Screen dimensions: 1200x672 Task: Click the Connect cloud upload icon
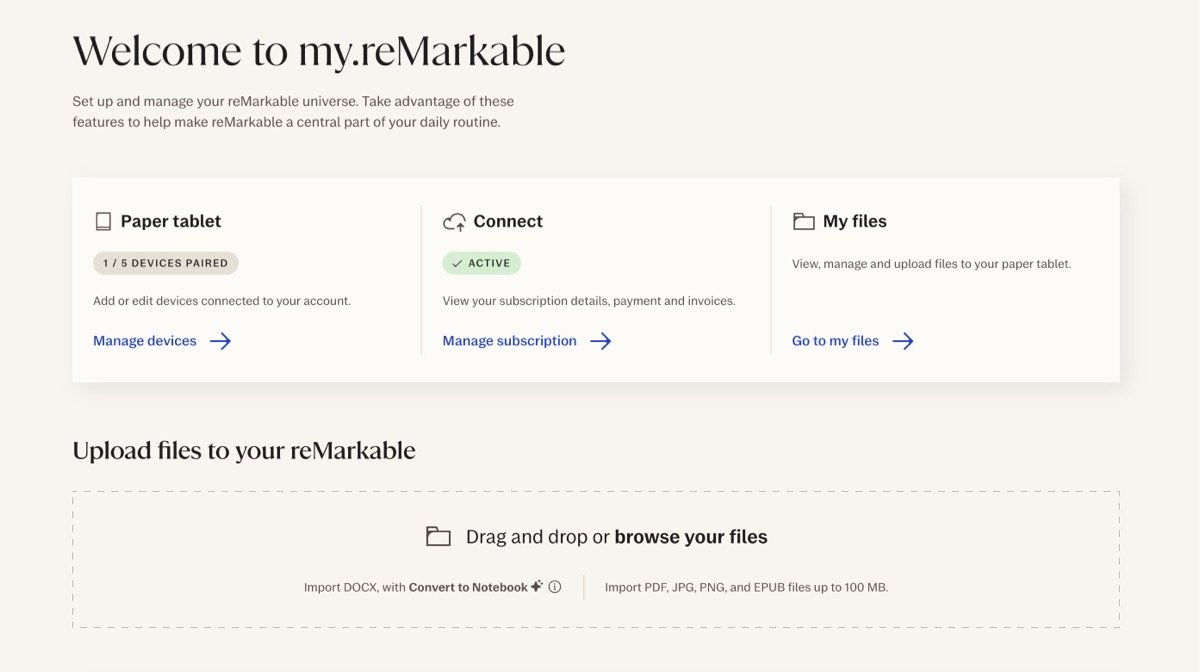[454, 222]
